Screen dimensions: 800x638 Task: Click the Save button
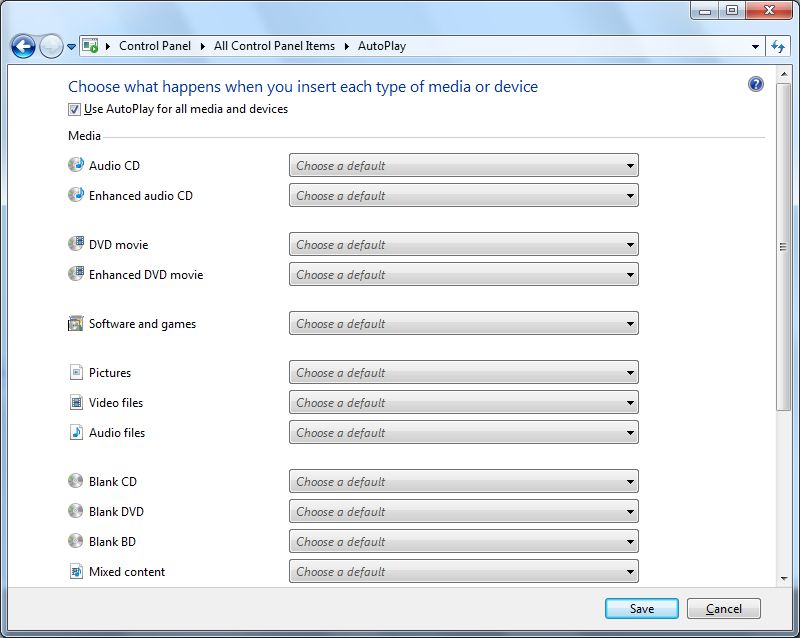(x=641, y=608)
